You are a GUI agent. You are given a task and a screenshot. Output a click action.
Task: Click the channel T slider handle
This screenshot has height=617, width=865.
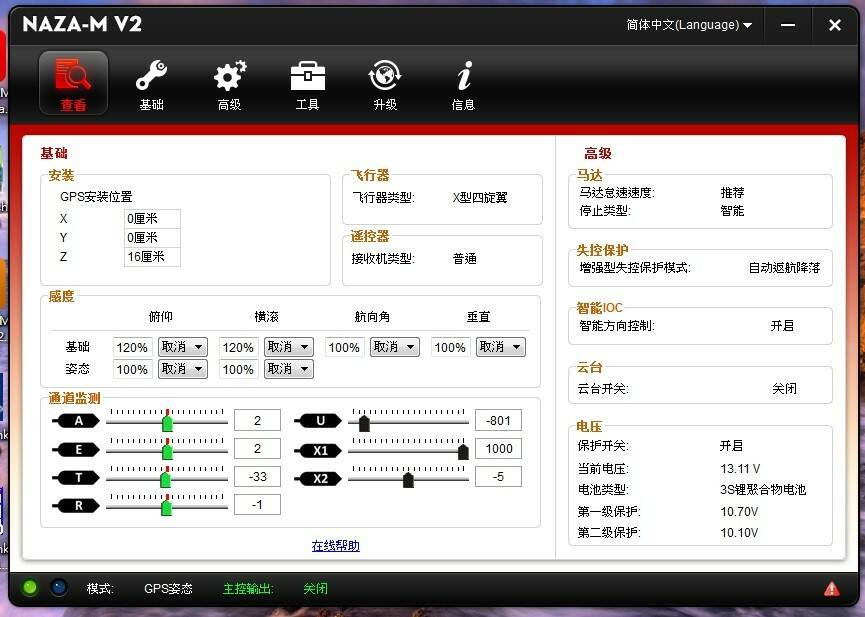click(x=165, y=479)
